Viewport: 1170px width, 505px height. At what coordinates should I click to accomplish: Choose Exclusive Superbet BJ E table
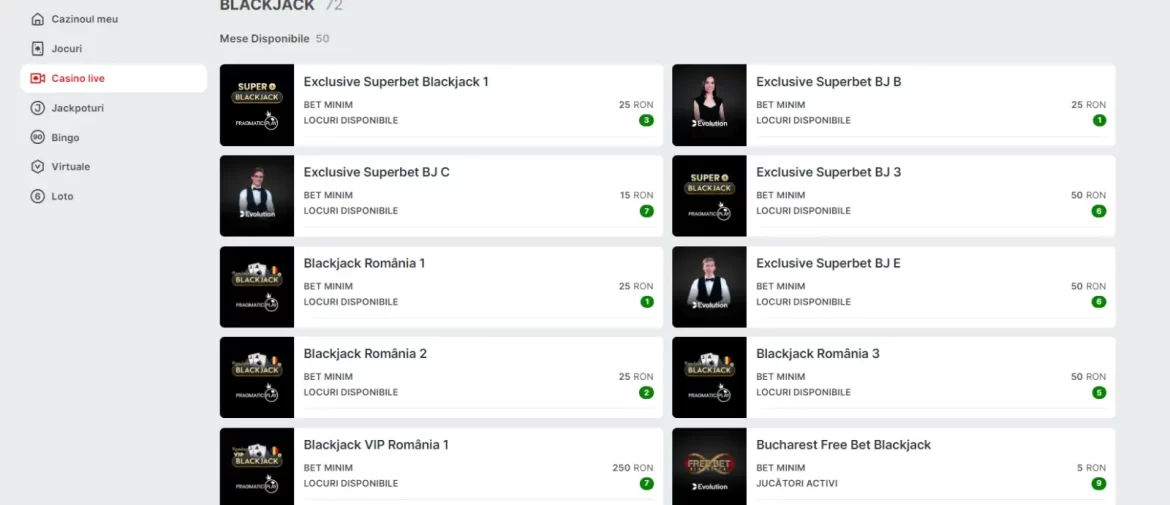[893, 286]
